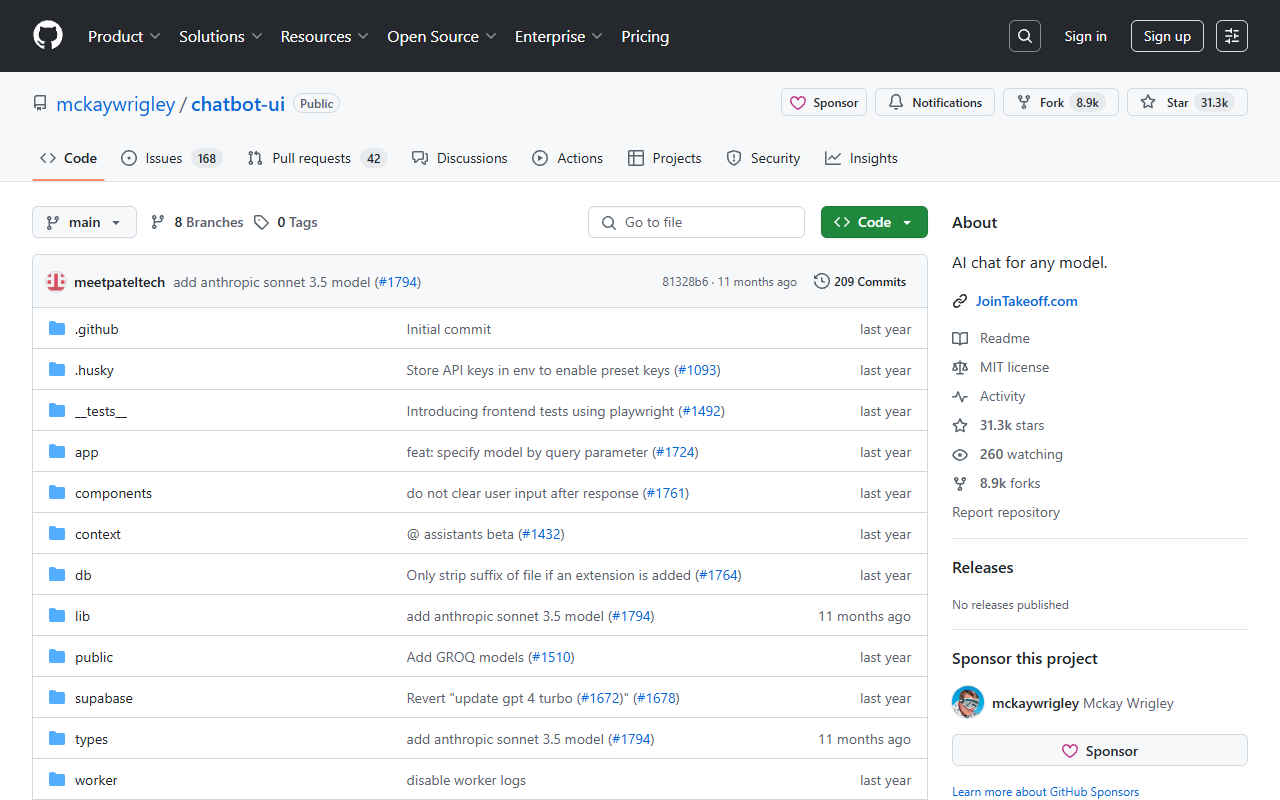This screenshot has width=1280, height=800.
Task: Fork the repository with the Fork button
Action: [x=1061, y=102]
